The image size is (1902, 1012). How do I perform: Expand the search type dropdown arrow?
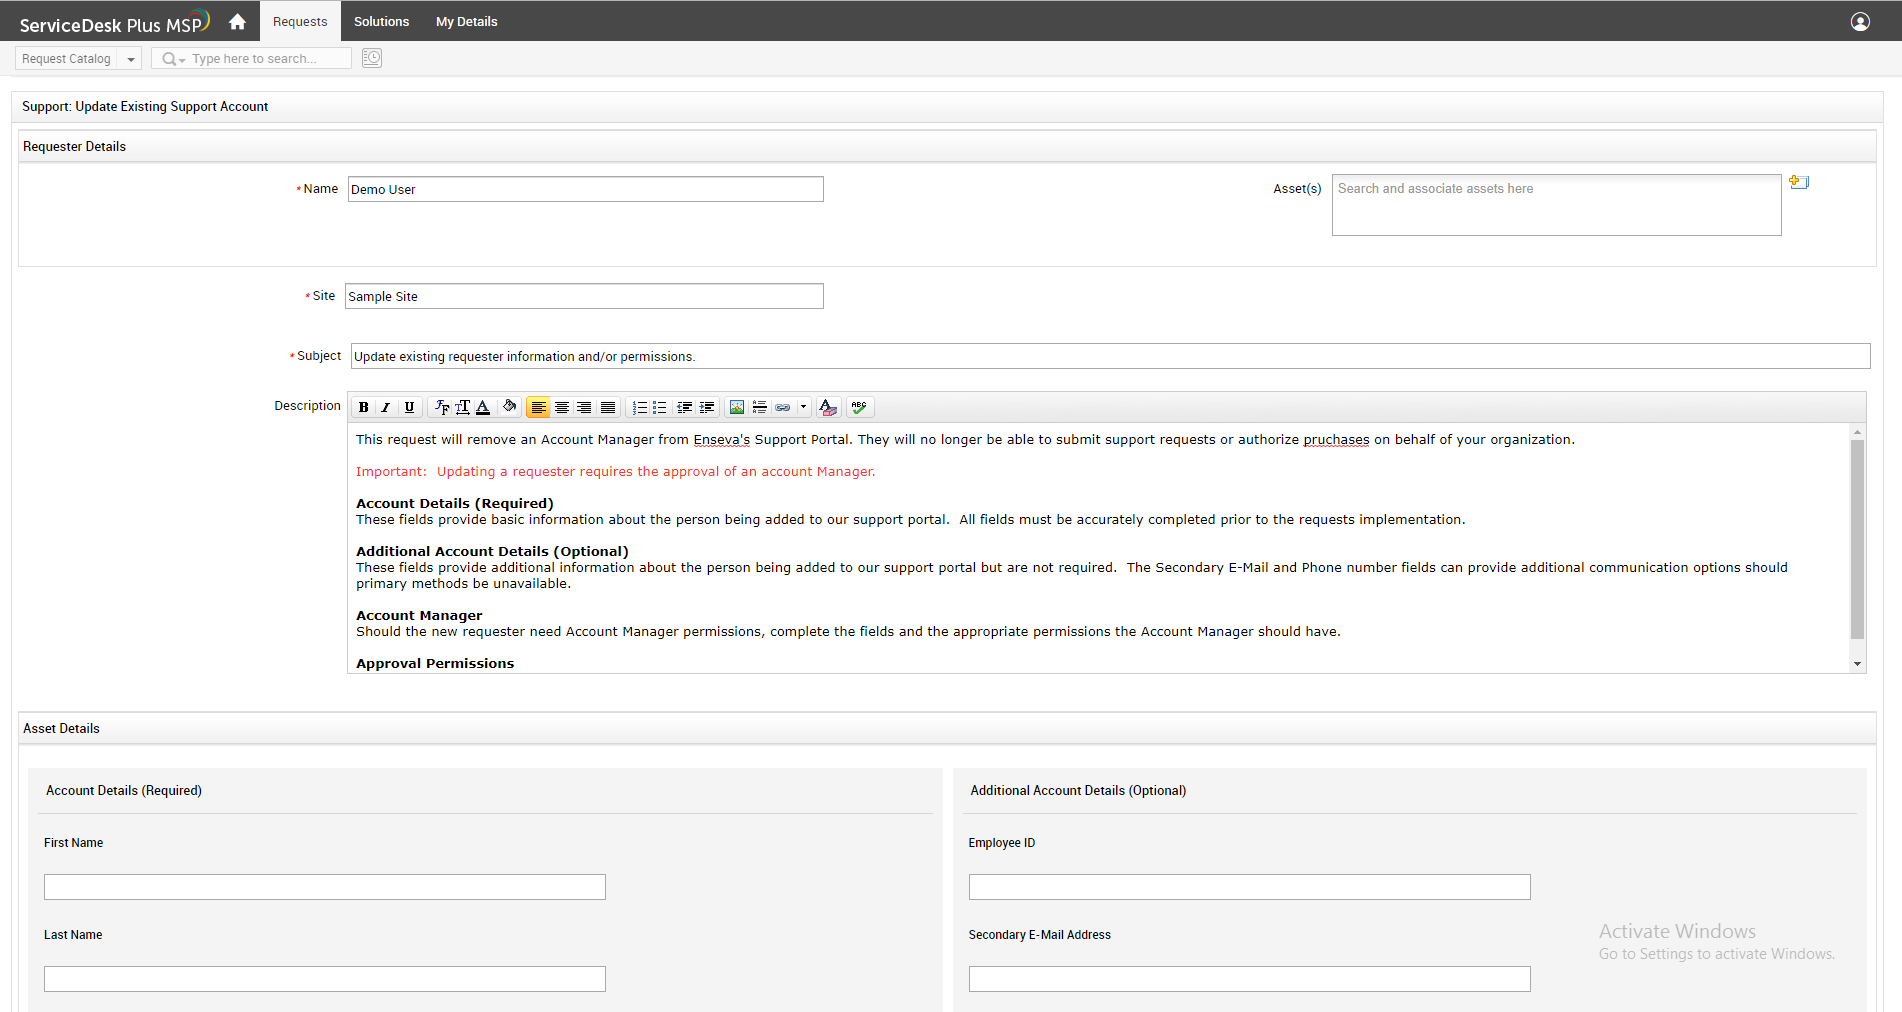182,60
